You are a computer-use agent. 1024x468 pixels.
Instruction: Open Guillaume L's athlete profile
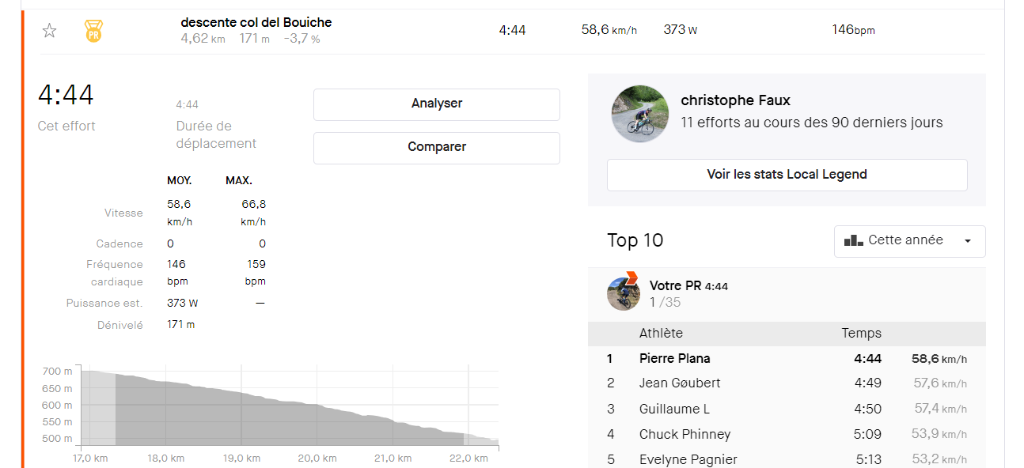(674, 409)
